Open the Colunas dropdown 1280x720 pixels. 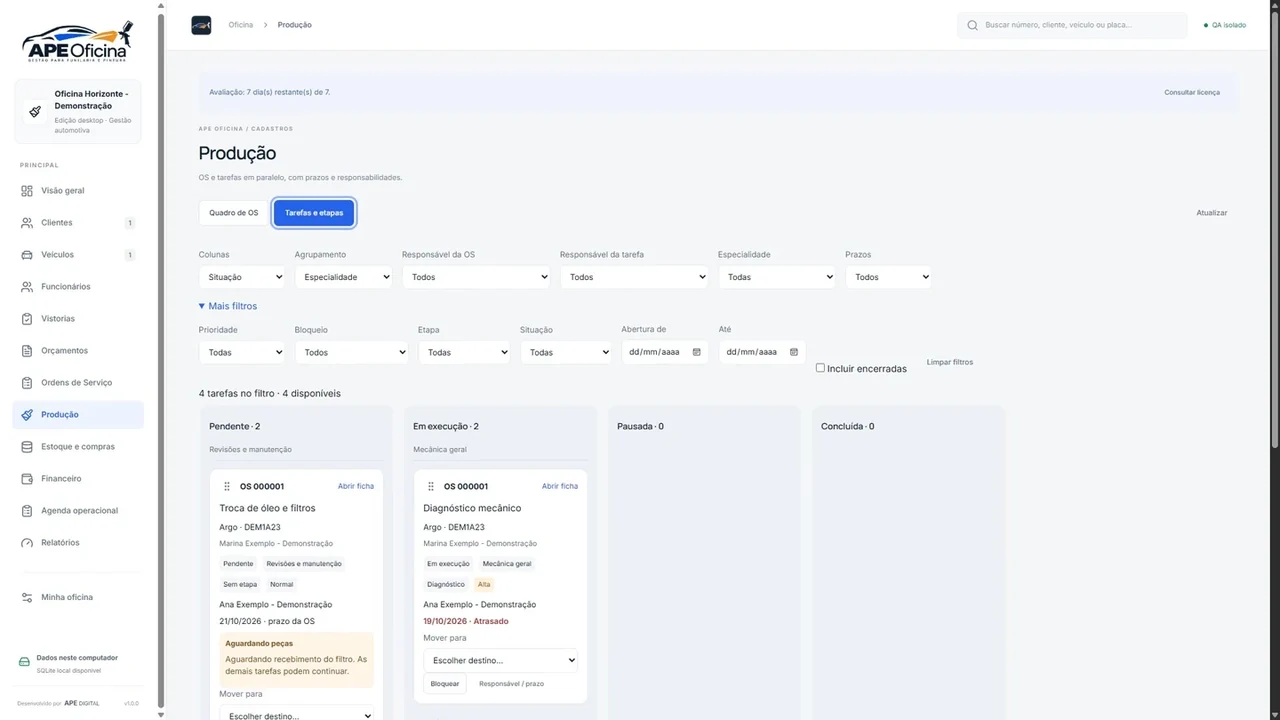(x=241, y=277)
